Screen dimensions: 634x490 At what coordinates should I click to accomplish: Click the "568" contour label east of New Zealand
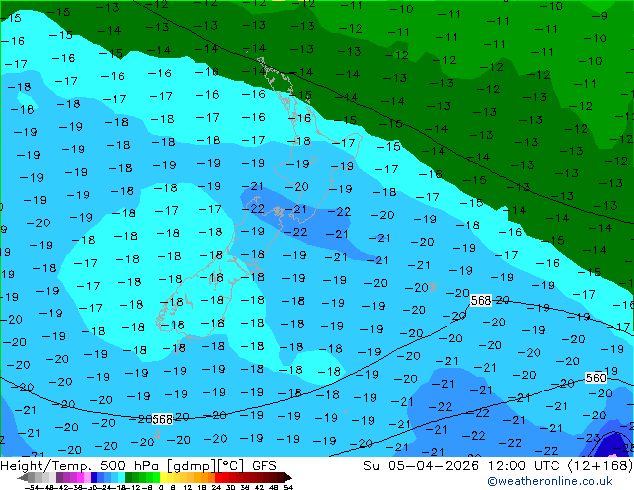[481, 301]
